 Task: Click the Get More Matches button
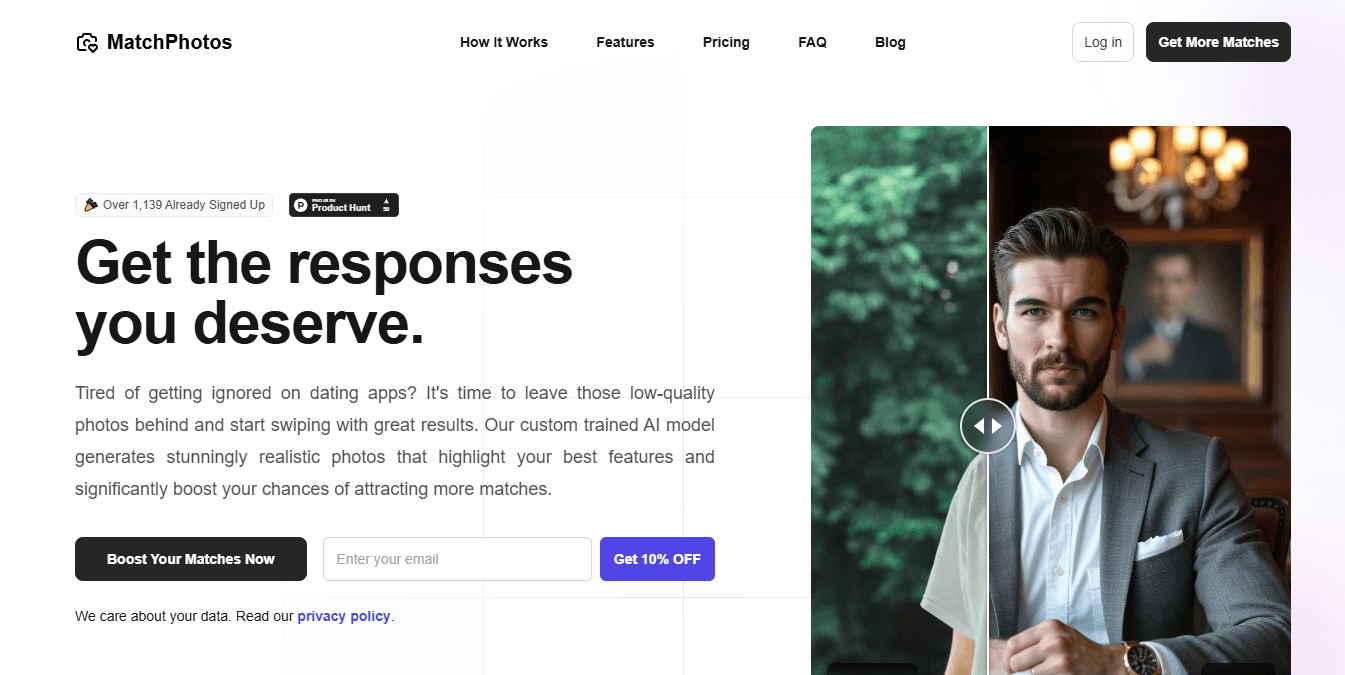point(1218,42)
